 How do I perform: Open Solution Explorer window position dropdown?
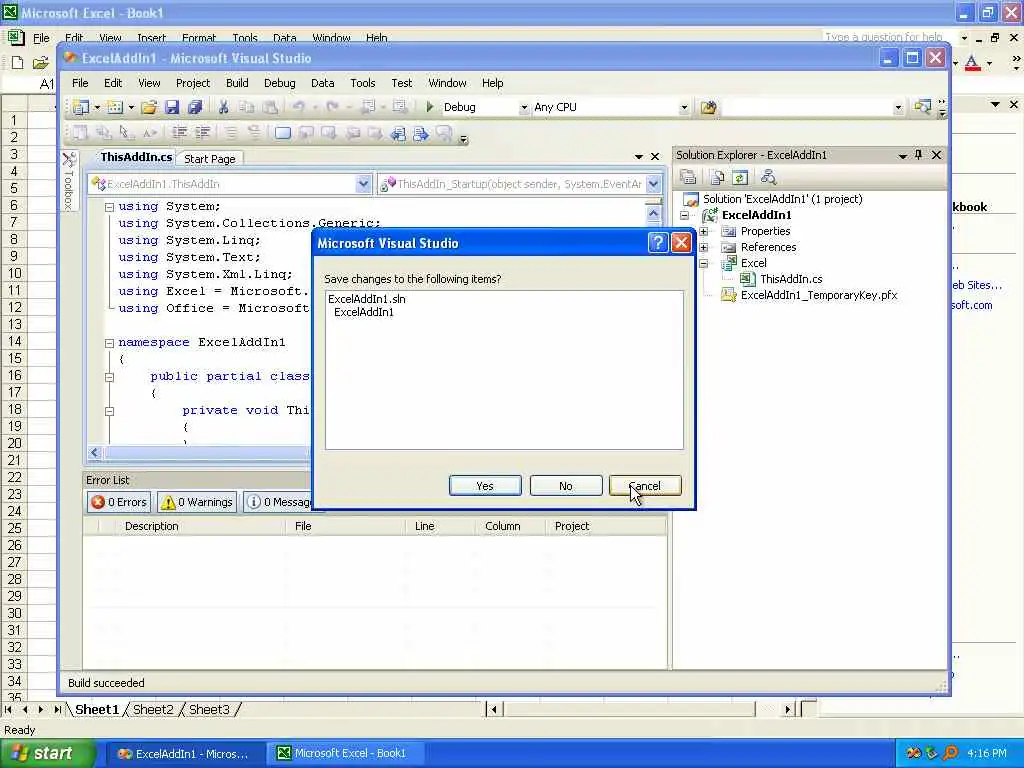point(903,155)
